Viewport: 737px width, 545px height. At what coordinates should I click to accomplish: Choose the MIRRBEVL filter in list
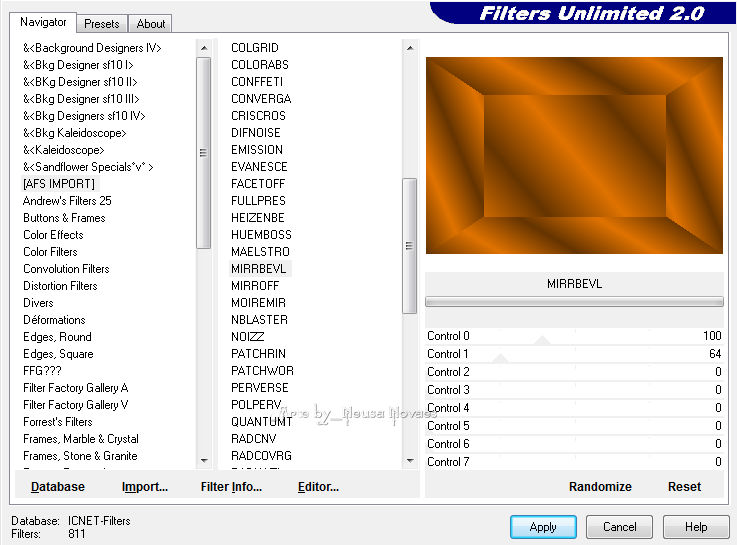click(259, 269)
